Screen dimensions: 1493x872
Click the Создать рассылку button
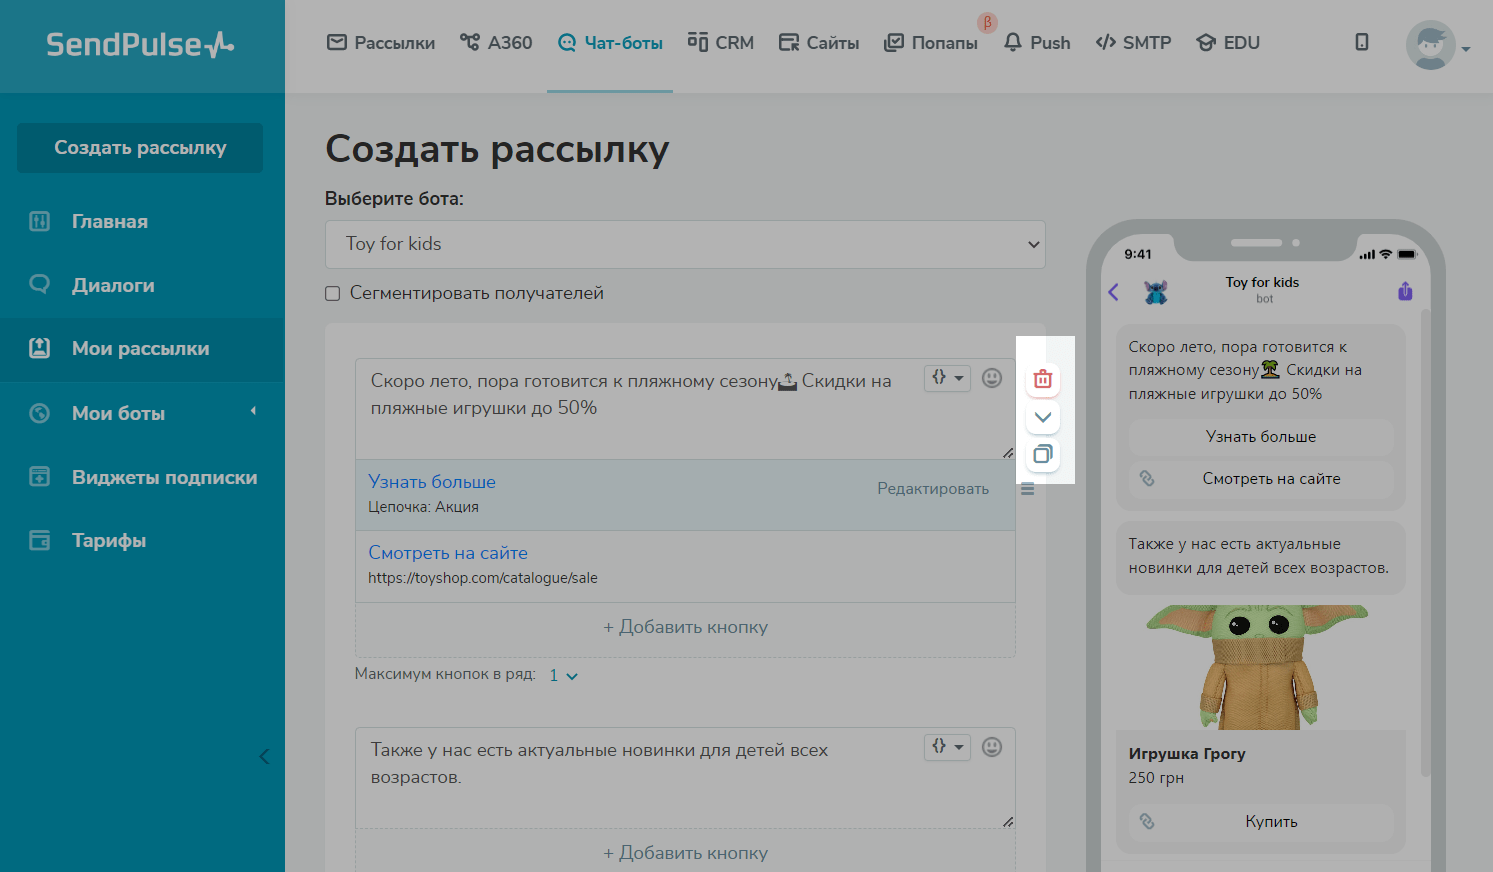(x=140, y=148)
